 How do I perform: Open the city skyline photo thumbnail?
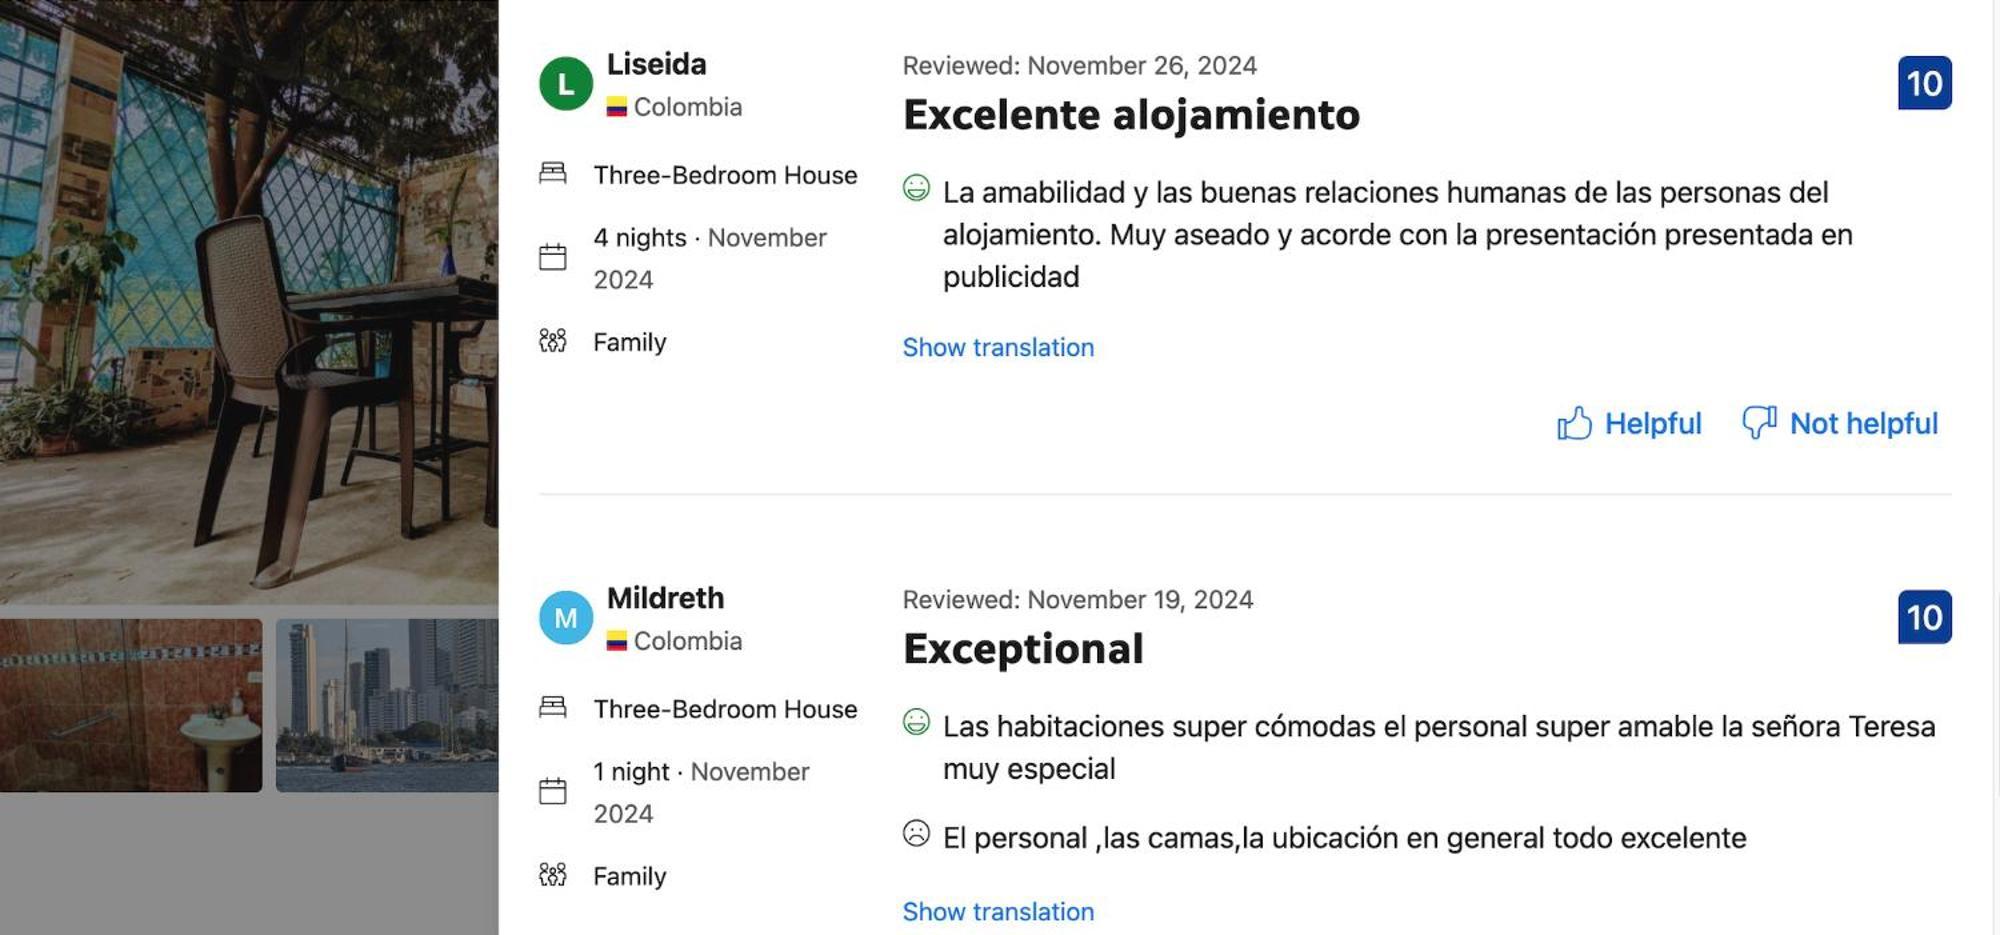point(387,705)
